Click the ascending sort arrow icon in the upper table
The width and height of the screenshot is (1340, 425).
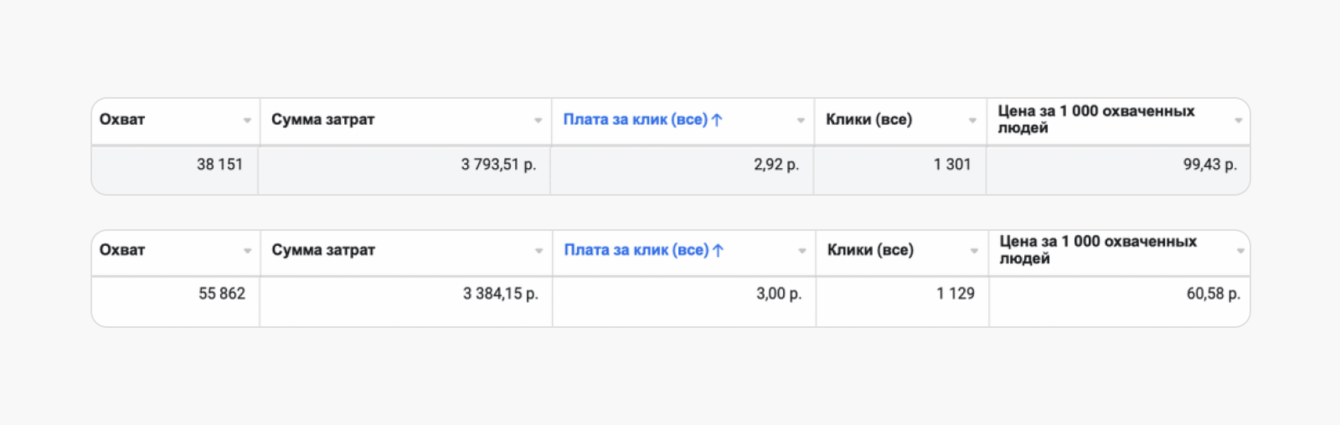tap(716, 120)
